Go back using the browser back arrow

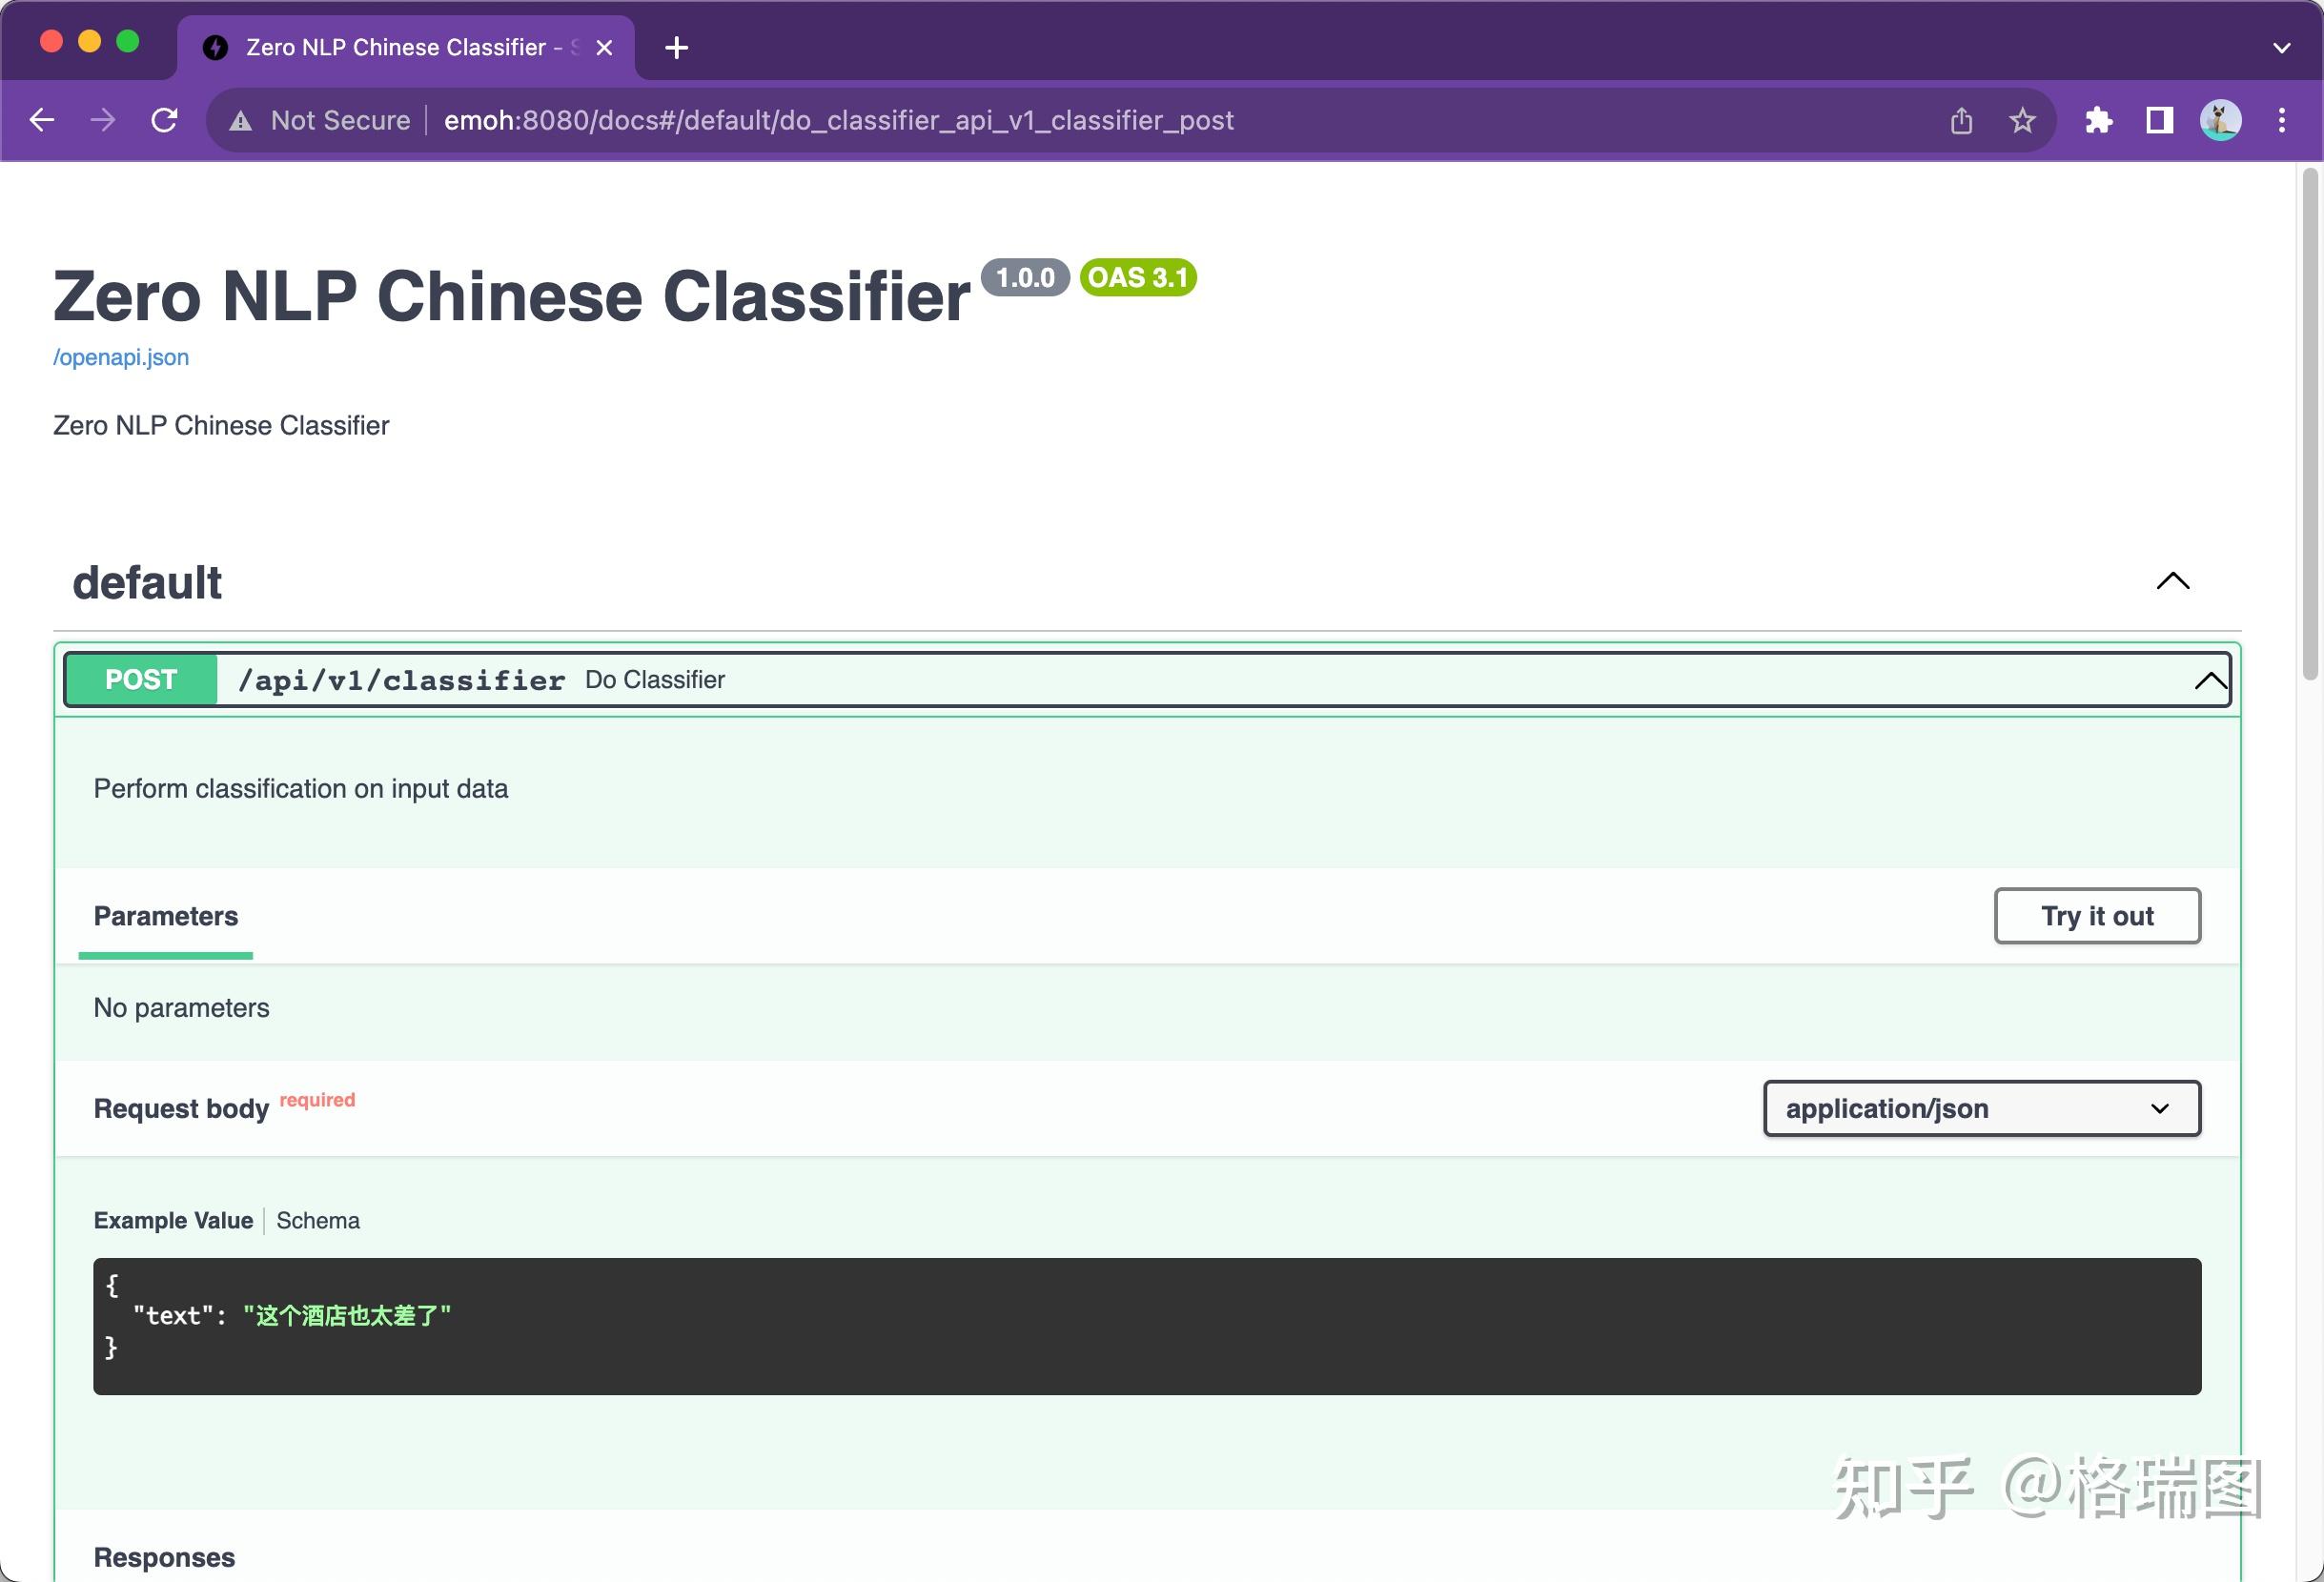tap(42, 120)
